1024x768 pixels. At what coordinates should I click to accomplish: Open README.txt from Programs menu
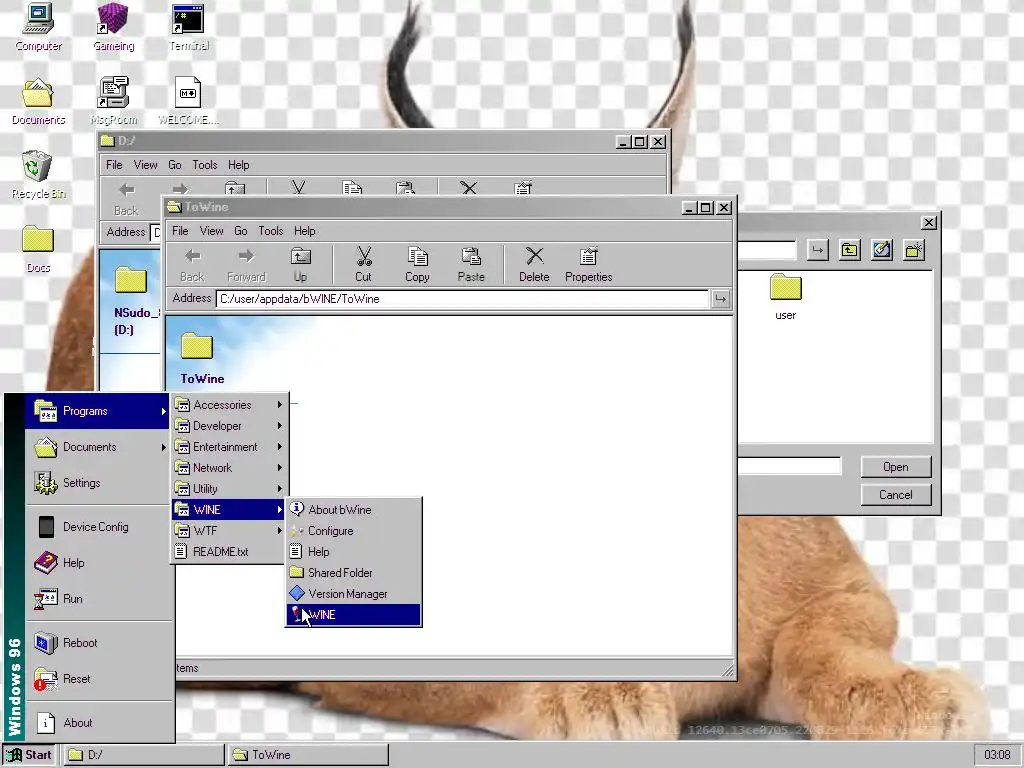tap(229, 551)
